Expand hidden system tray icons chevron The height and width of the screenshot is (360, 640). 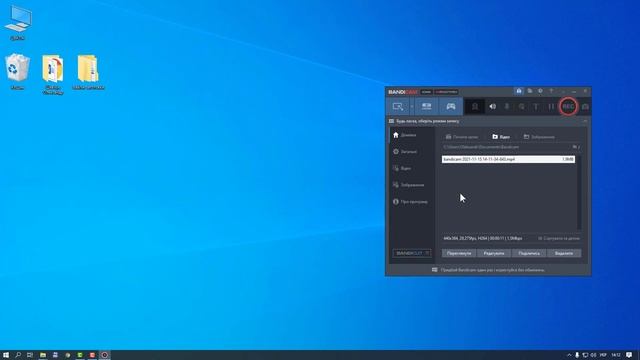click(x=569, y=355)
